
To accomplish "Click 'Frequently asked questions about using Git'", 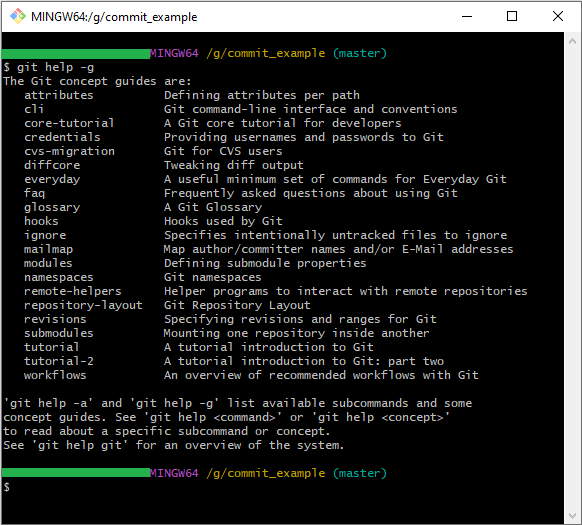I will [x=311, y=193].
